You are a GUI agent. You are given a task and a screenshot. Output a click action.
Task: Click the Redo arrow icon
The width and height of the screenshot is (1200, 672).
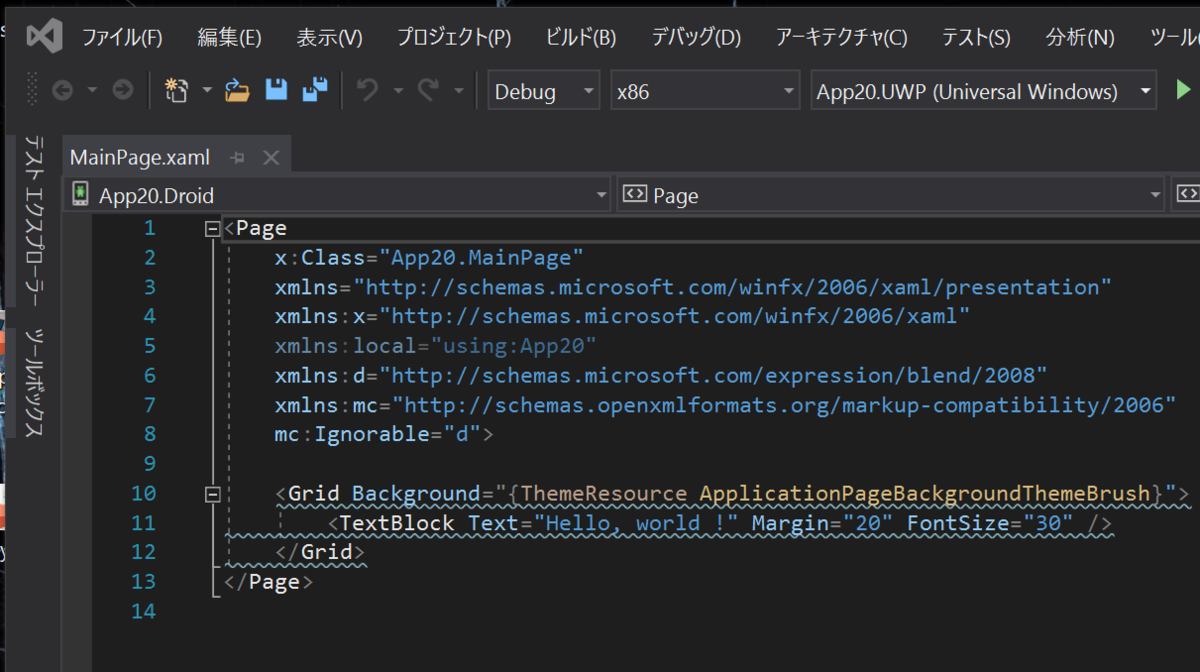[428, 91]
